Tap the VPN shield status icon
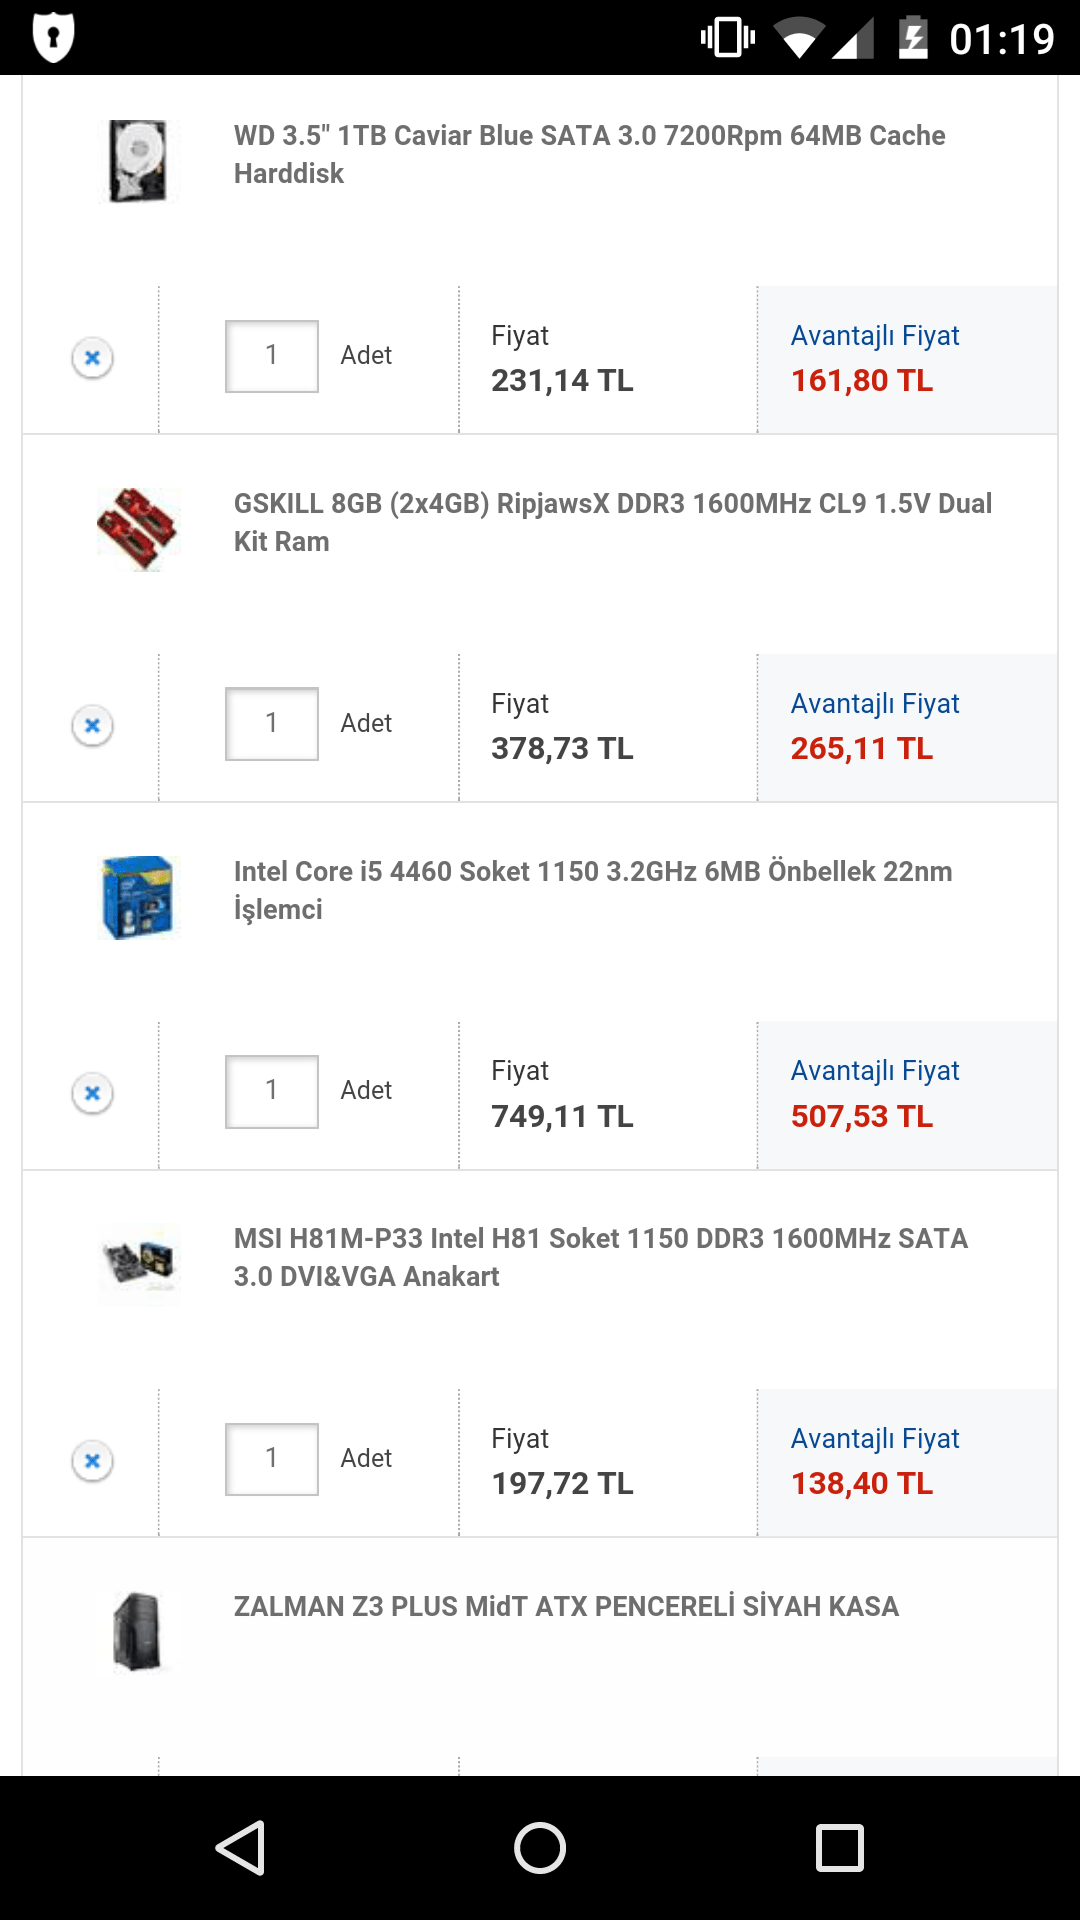The height and width of the screenshot is (1920, 1080). [x=53, y=38]
